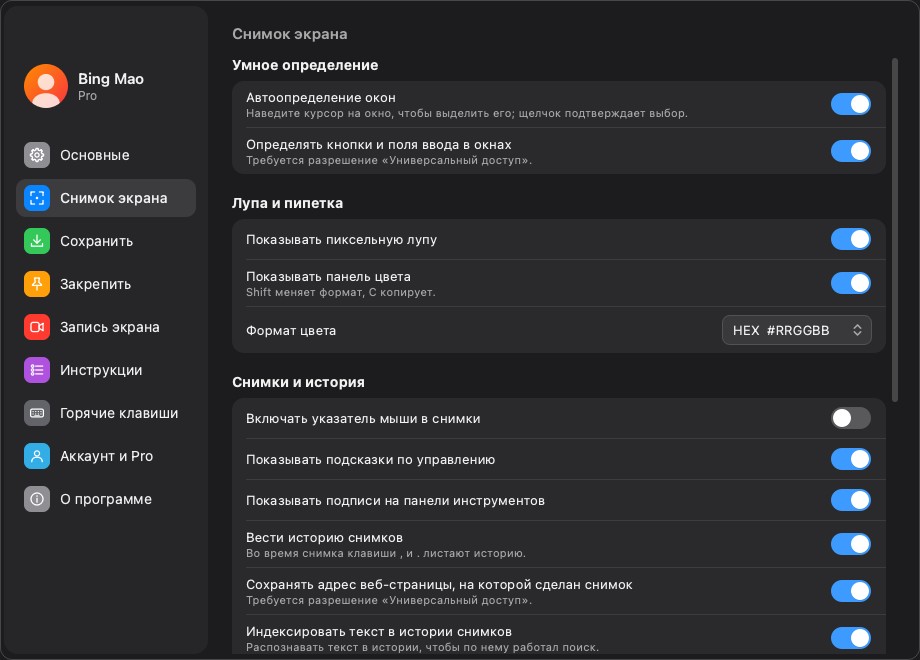Toggle Сохранять адрес веб-страницы switch
920x660 pixels.
click(x=851, y=591)
